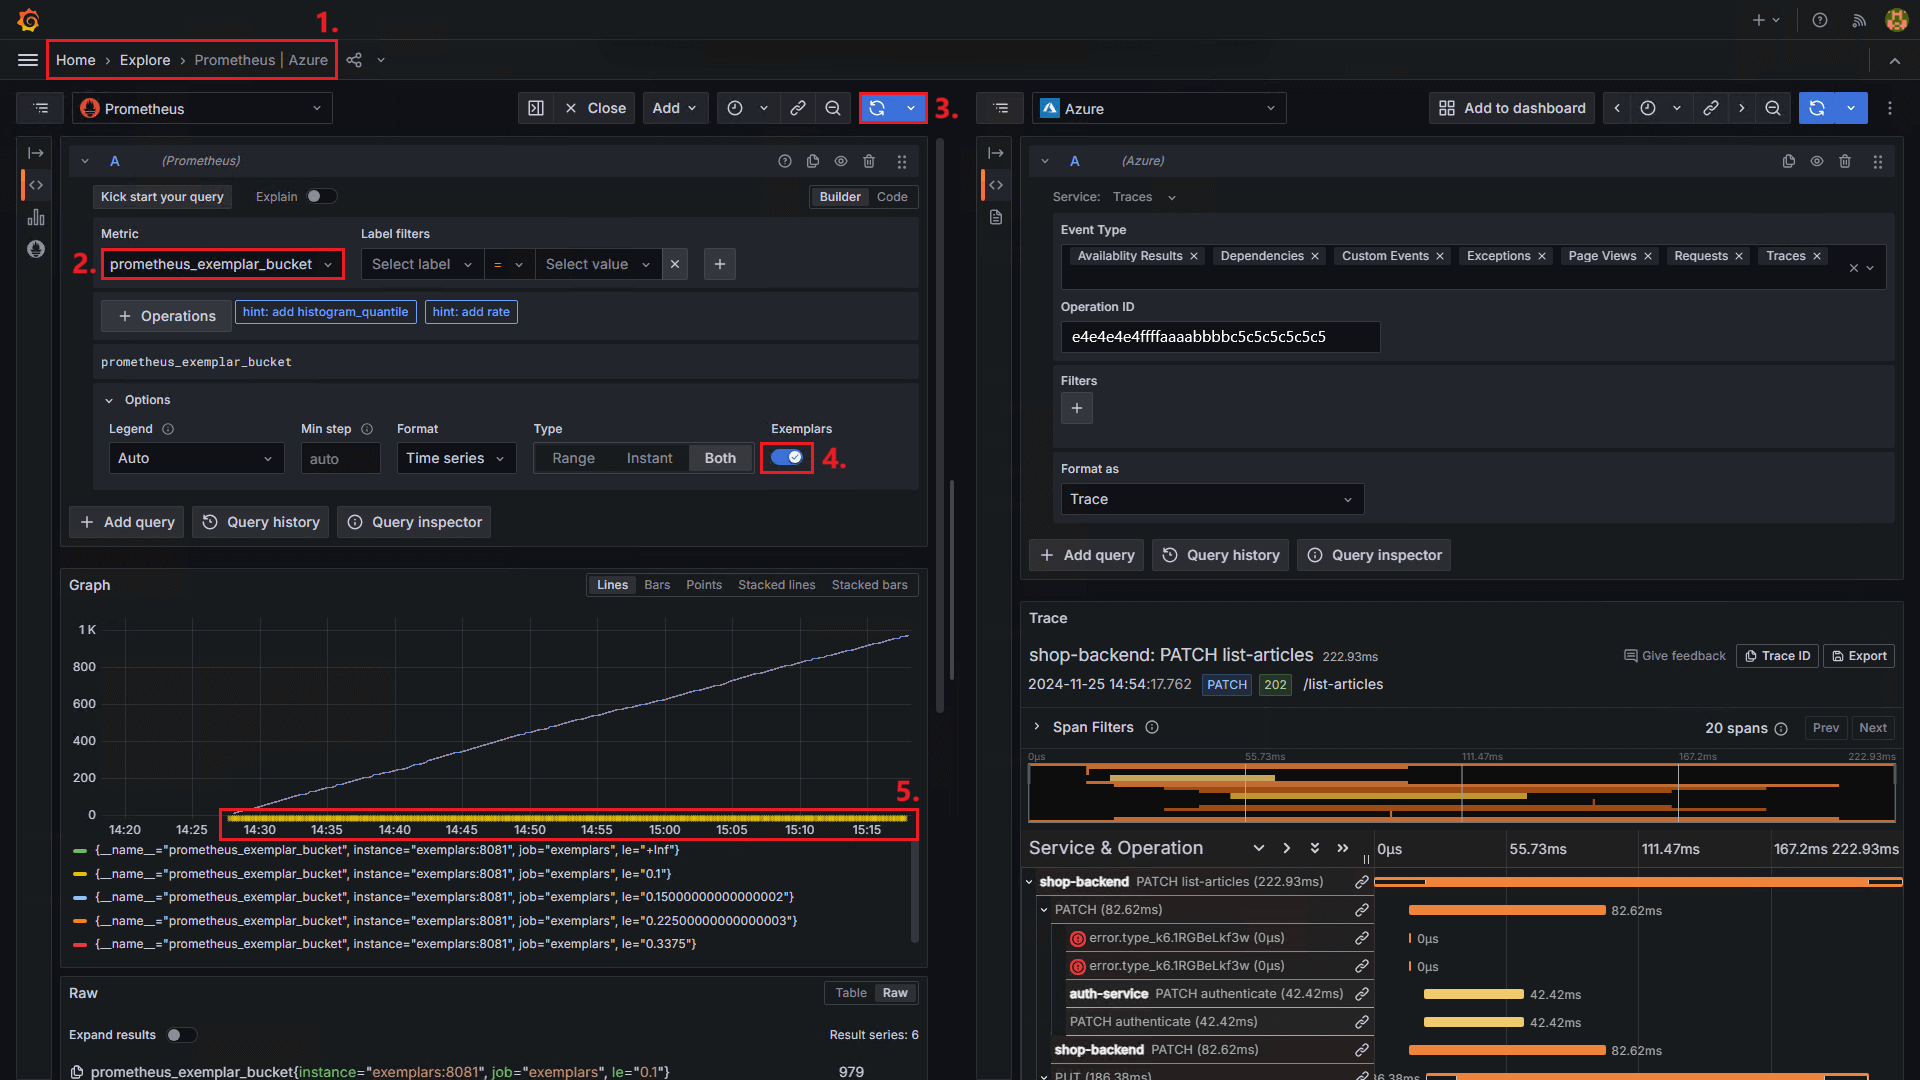This screenshot has height=1080, width=1920.
Task: Open Query inspector in Prometheus pane
Action: 415,522
